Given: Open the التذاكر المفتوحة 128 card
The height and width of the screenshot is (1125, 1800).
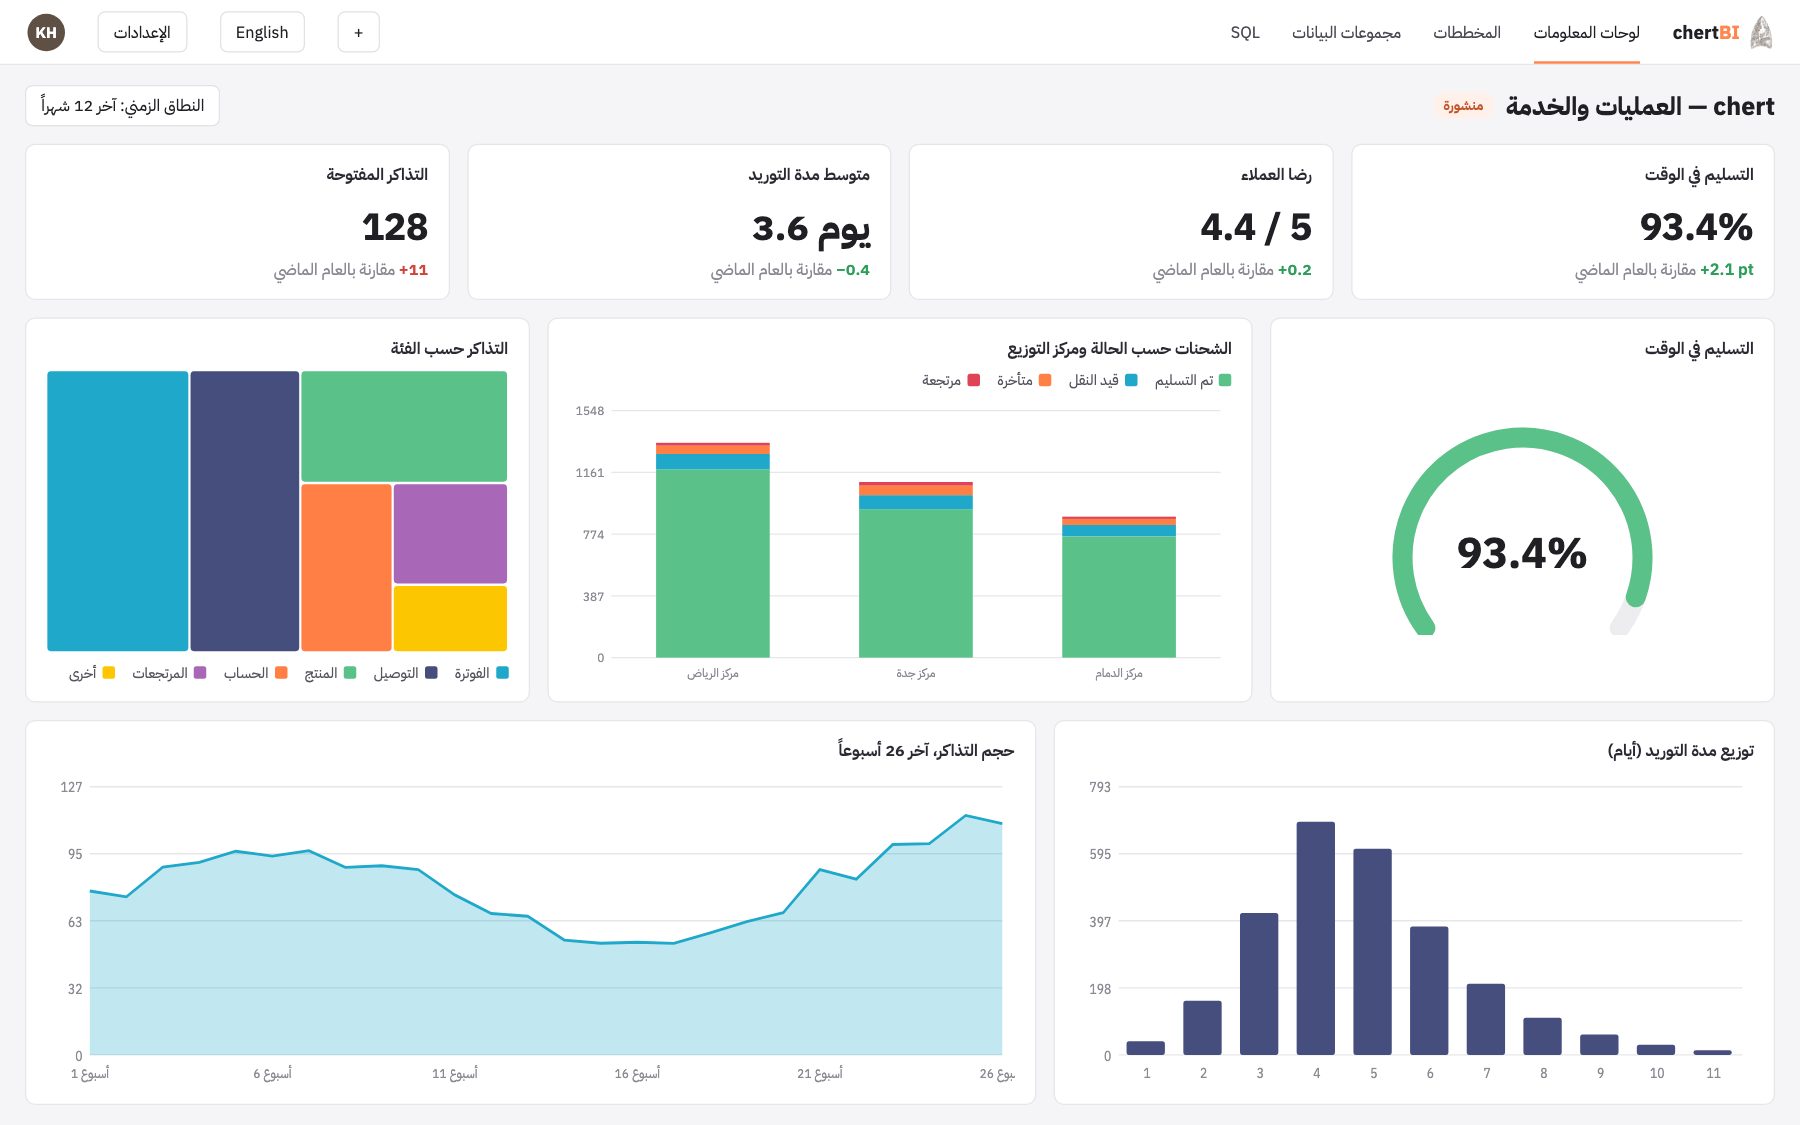Looking at the screenshot, I should click(x=237, y=222).
